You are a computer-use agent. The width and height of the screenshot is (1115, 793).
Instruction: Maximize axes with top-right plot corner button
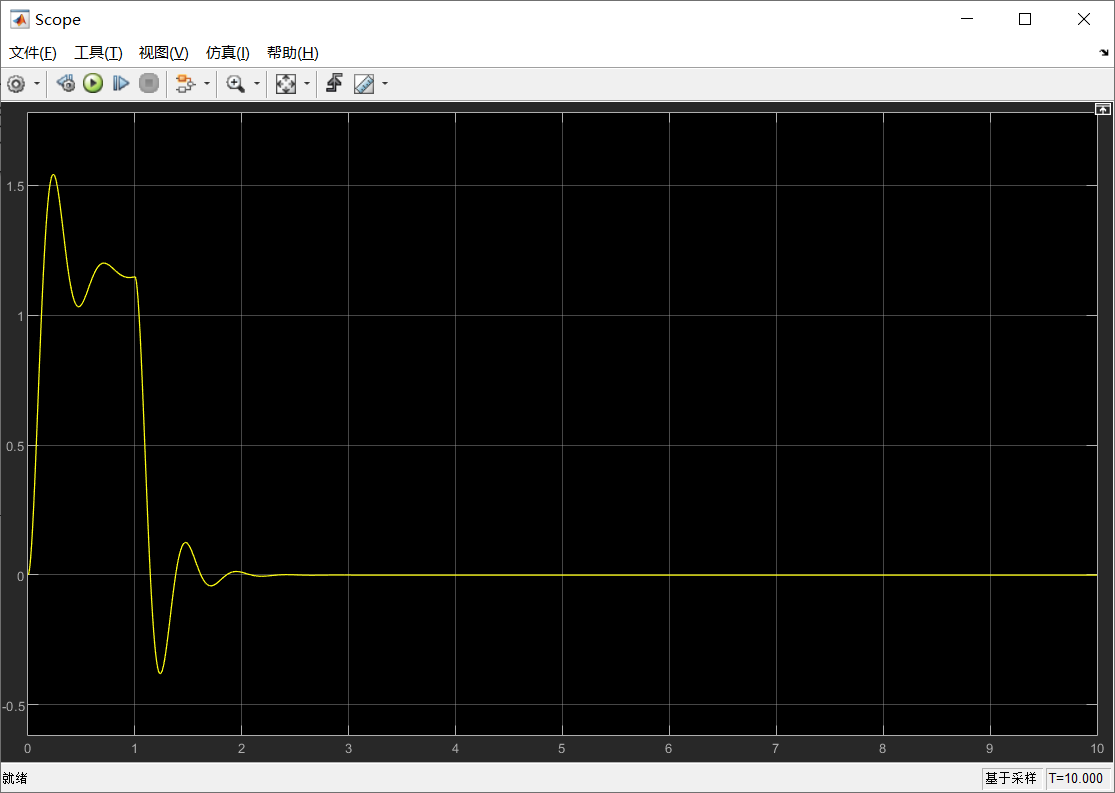[x=1103, y=108]
